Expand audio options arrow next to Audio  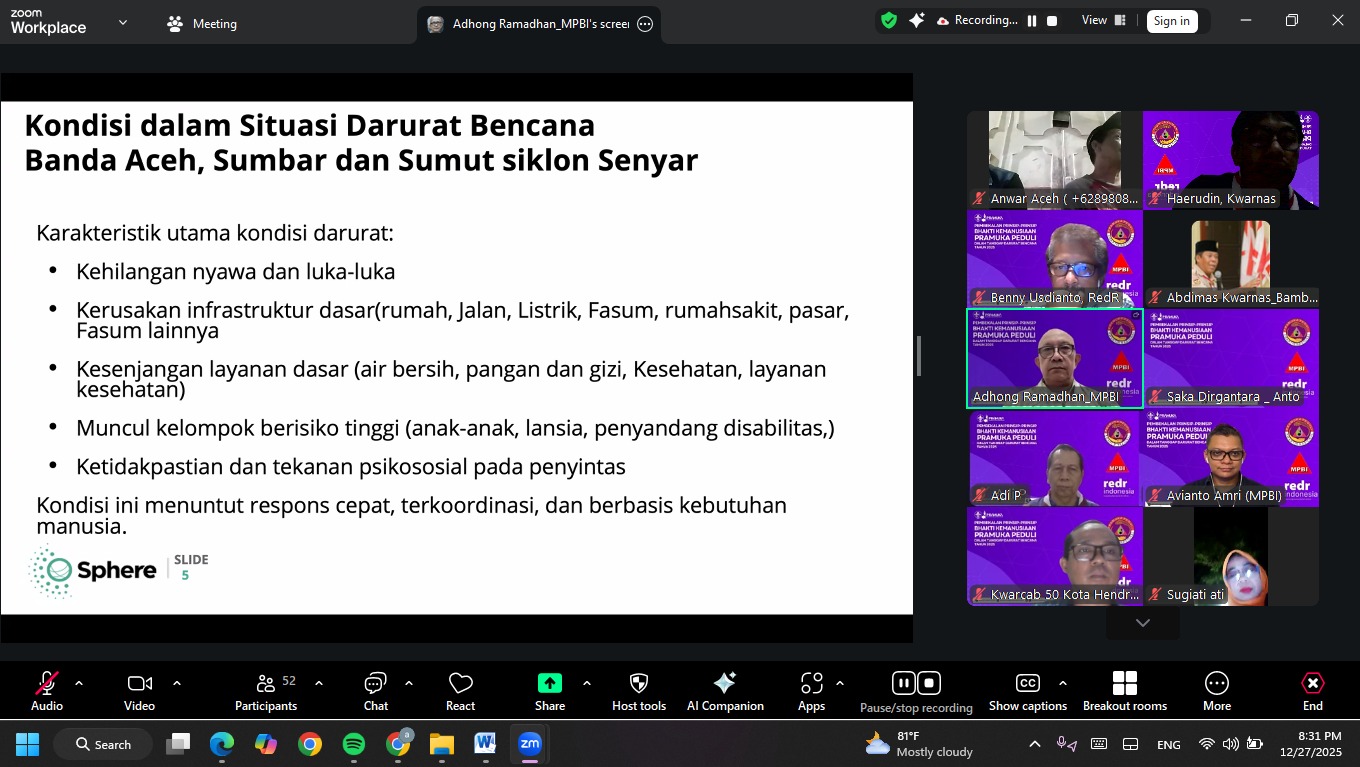[x=79, y=683]
